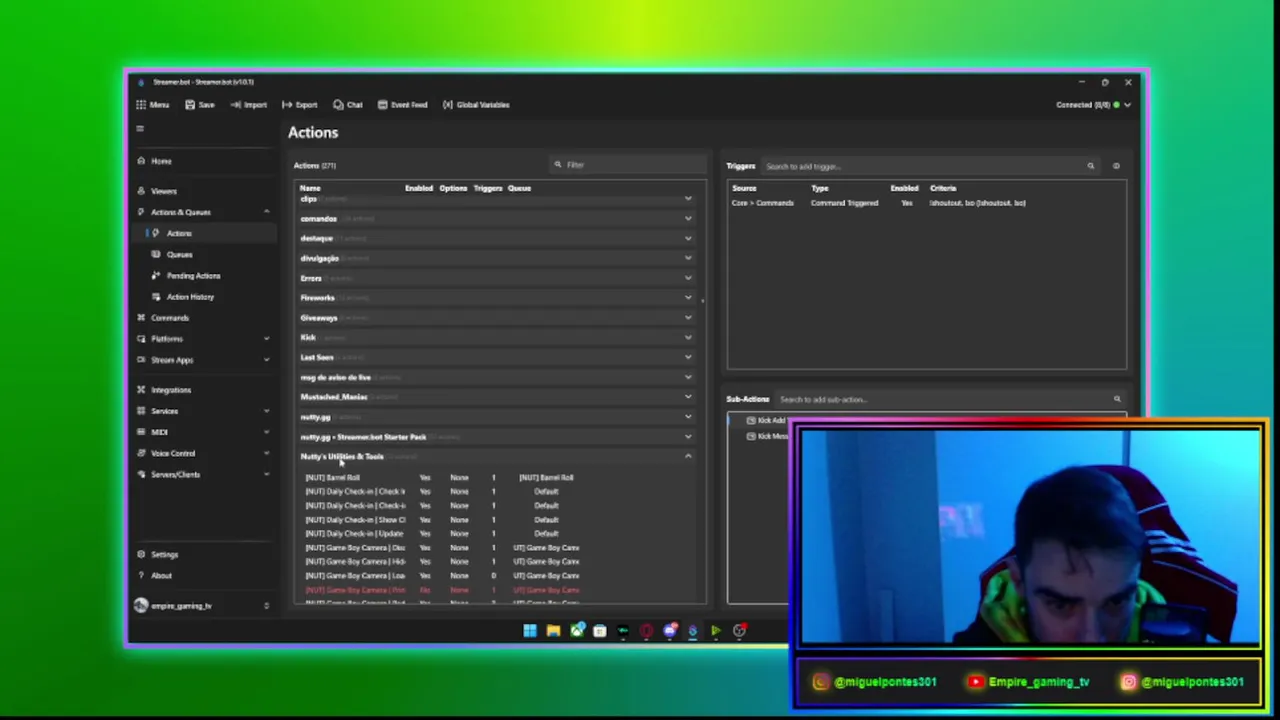The width and height of the screenshot is (1280, 720).
Task: Click the sub-action search magnifier icon
Action: click(x=1117, y=399)
